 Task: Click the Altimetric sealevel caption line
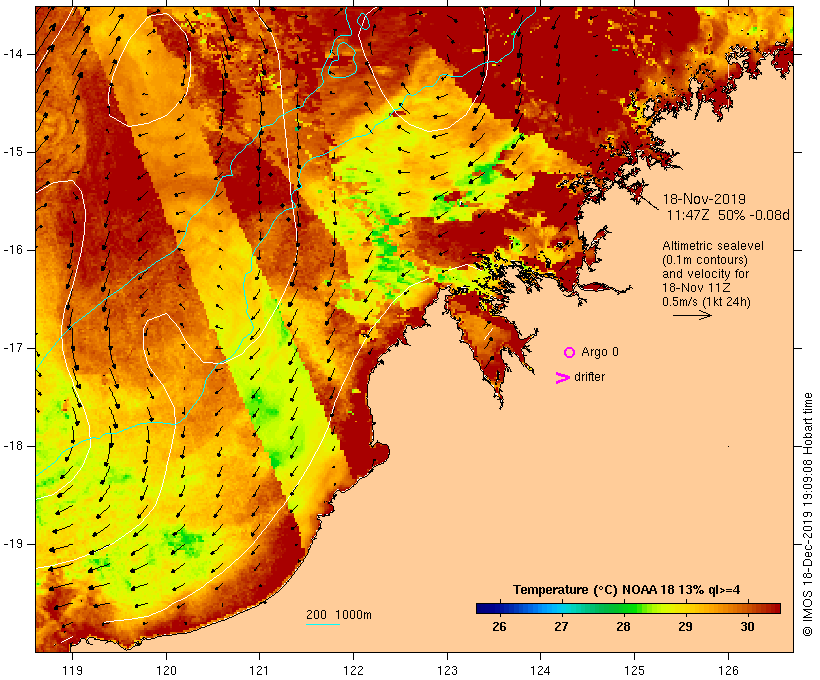pyautogui.click(x=713, y=246)
